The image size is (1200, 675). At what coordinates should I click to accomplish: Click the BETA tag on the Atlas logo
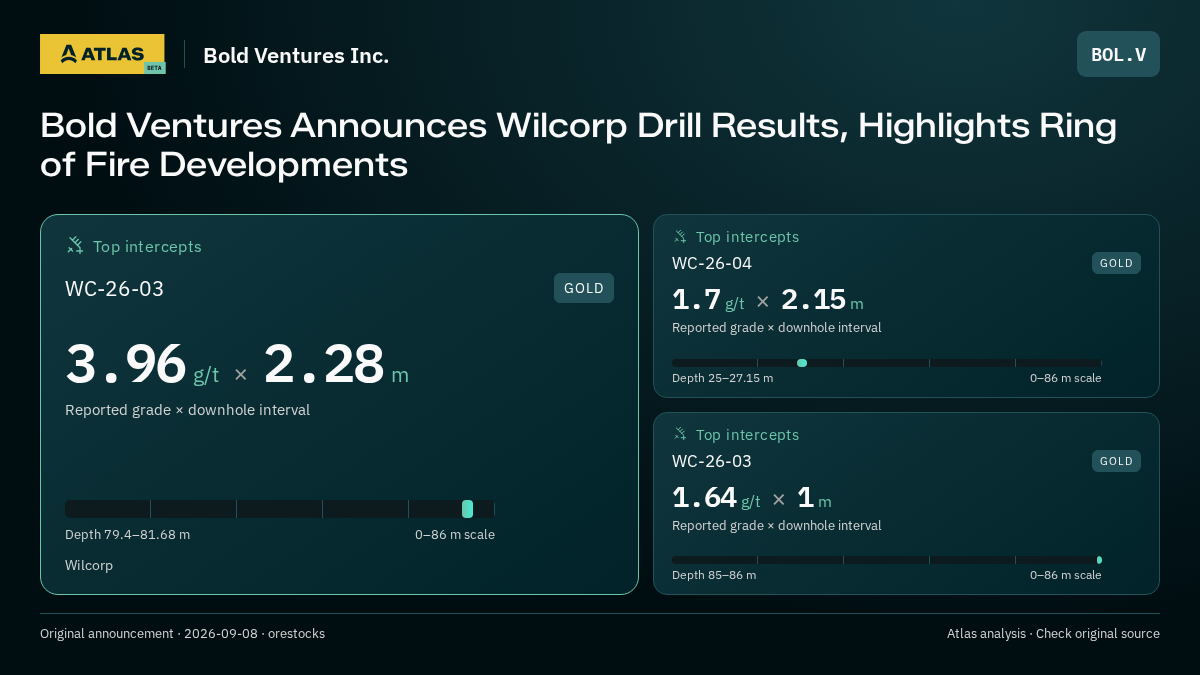click(x=154, y=68)
